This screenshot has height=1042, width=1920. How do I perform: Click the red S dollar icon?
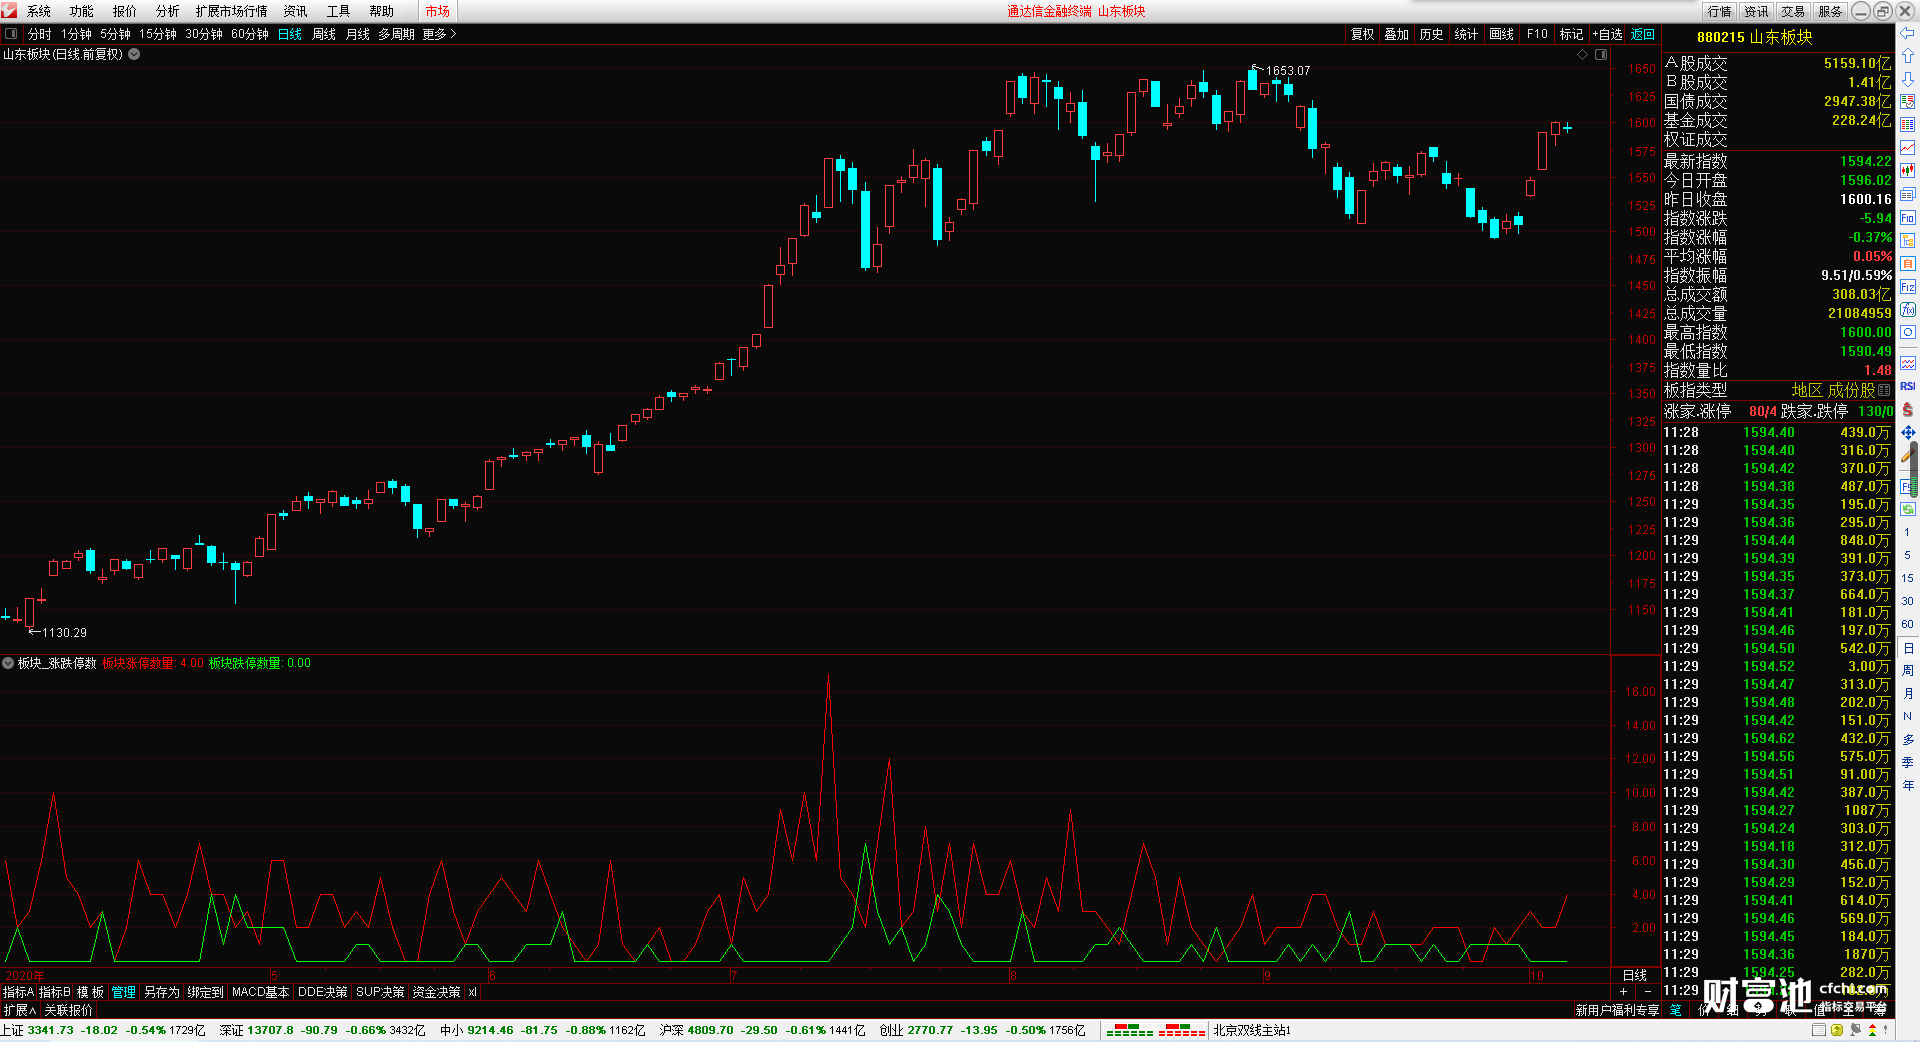click(1907, 409)
